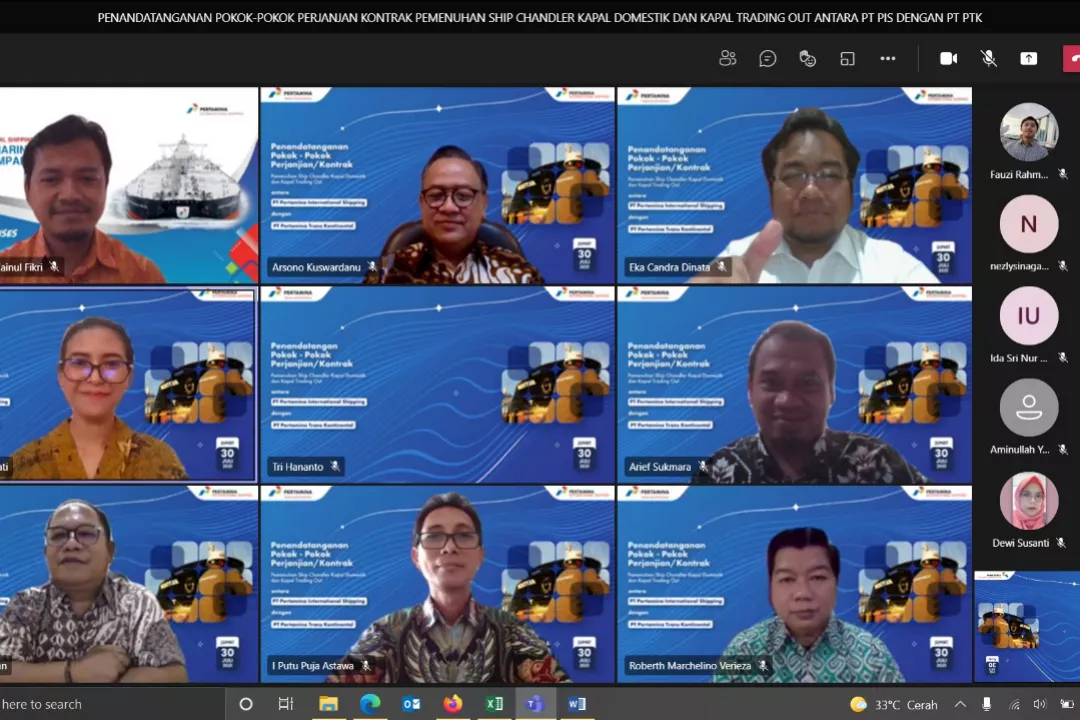Click muted mic icon beside Tri Hananto

pyautogui.click(x=335, y=466)
